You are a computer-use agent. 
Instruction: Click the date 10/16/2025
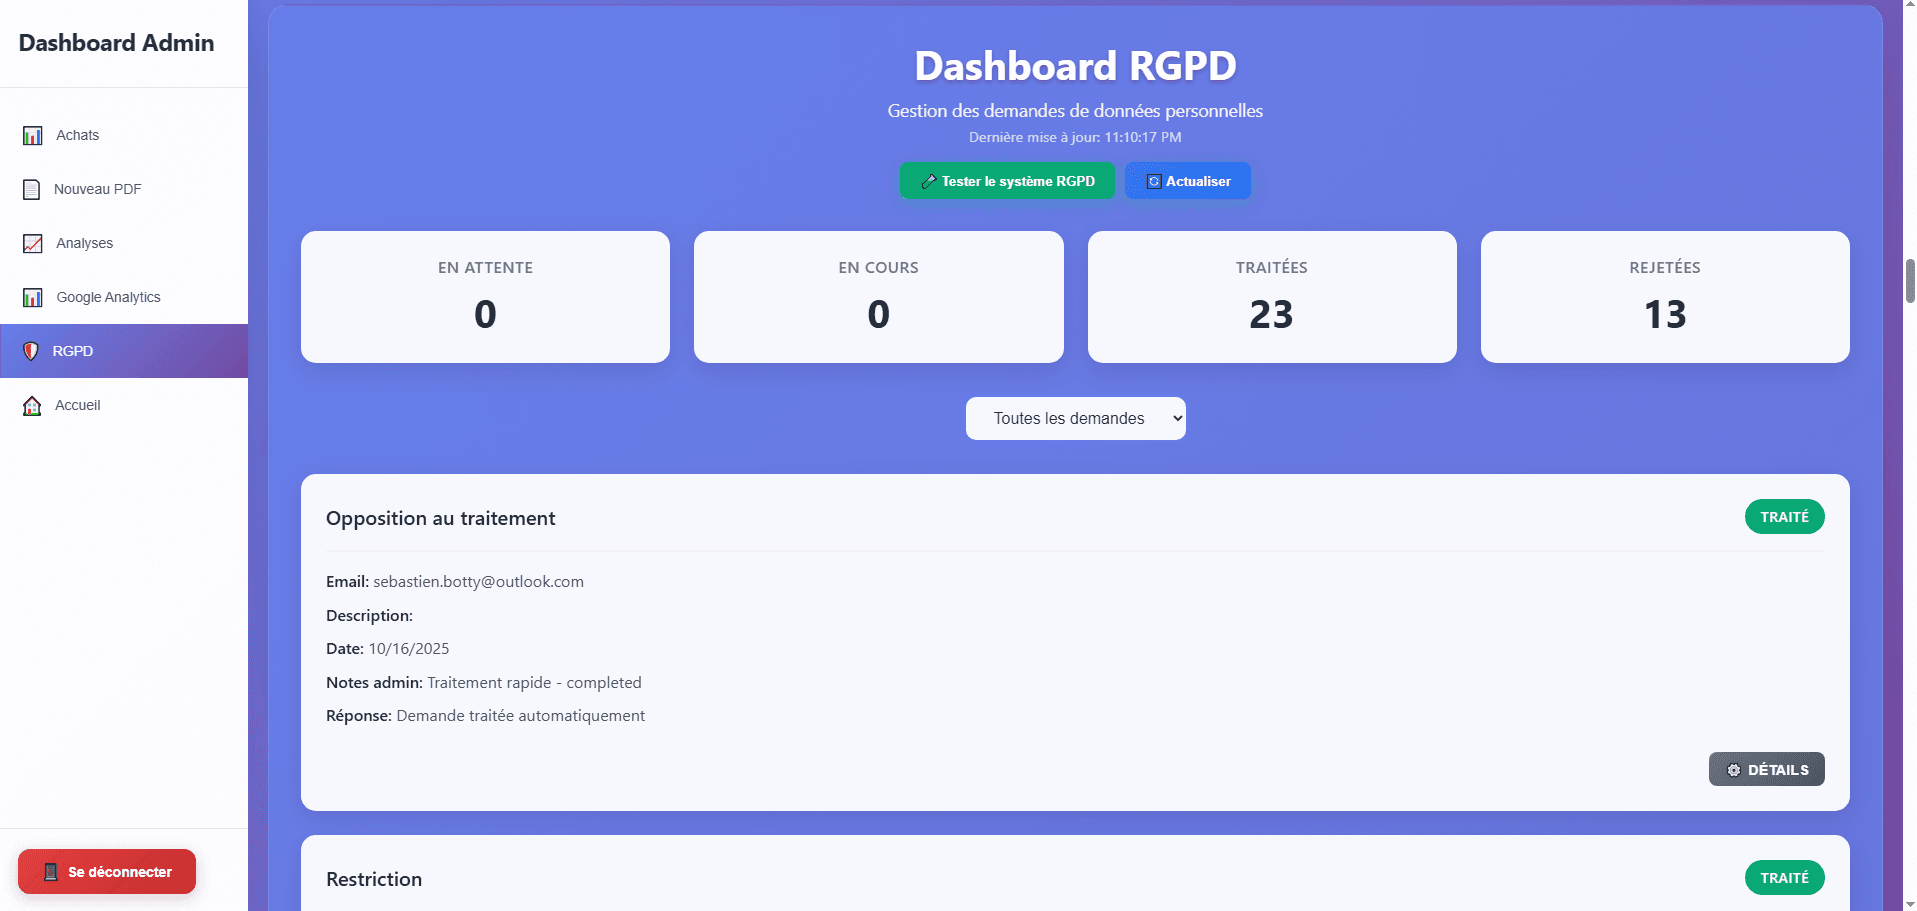408,648
